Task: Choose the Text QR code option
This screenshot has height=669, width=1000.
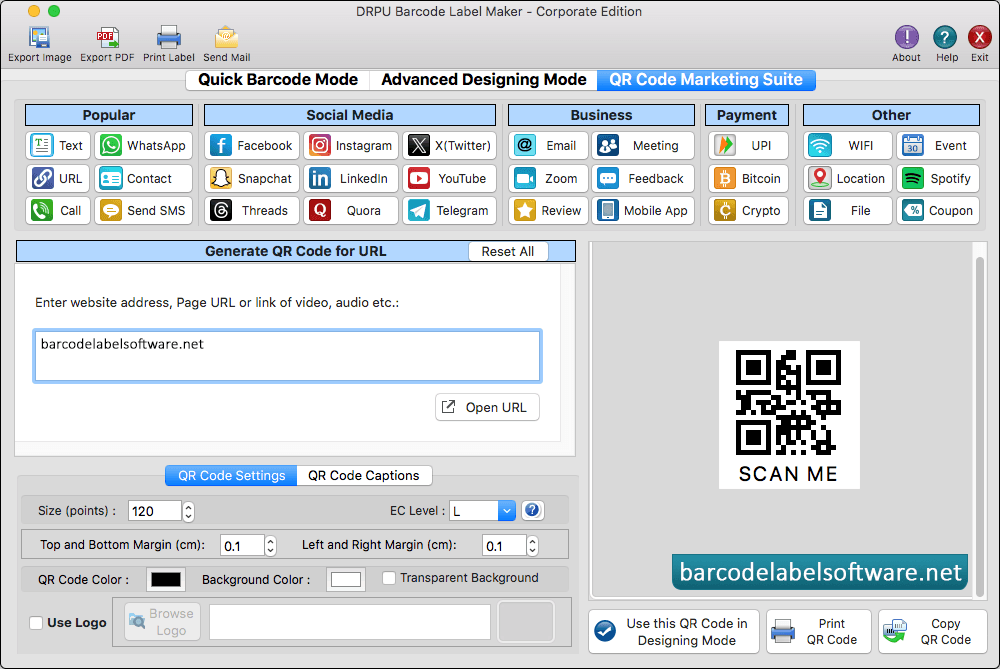Action: click(58, 145)
